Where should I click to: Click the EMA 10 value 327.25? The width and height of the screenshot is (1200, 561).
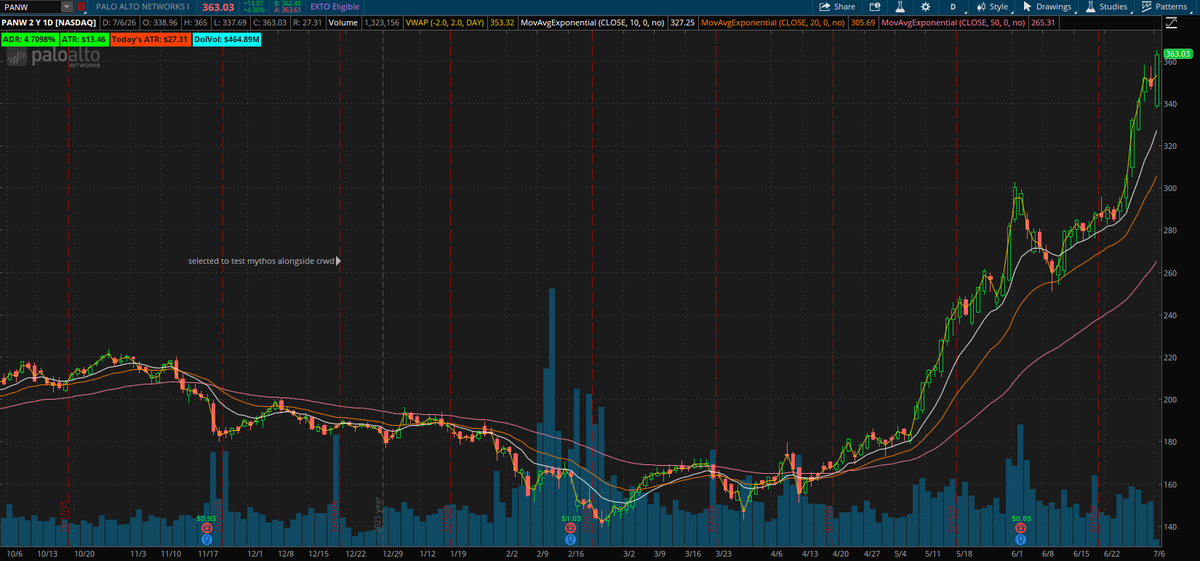[683, 21]
